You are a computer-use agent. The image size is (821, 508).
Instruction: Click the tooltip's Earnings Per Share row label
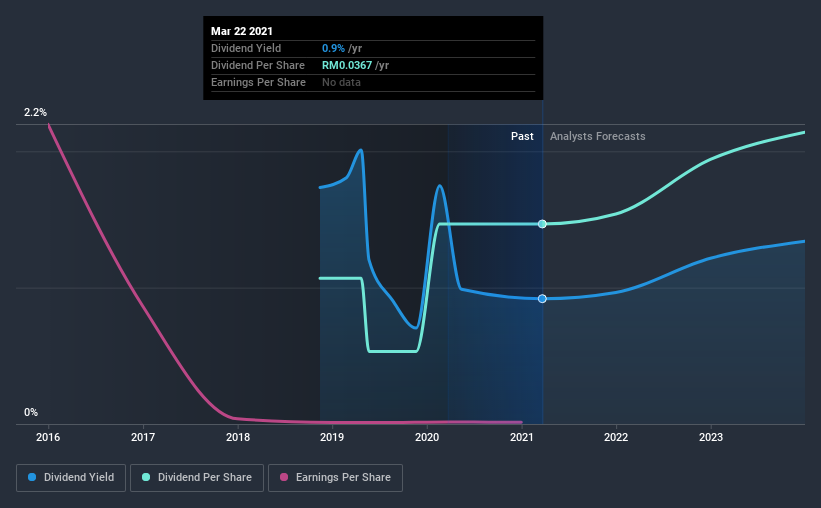(258, 82)
